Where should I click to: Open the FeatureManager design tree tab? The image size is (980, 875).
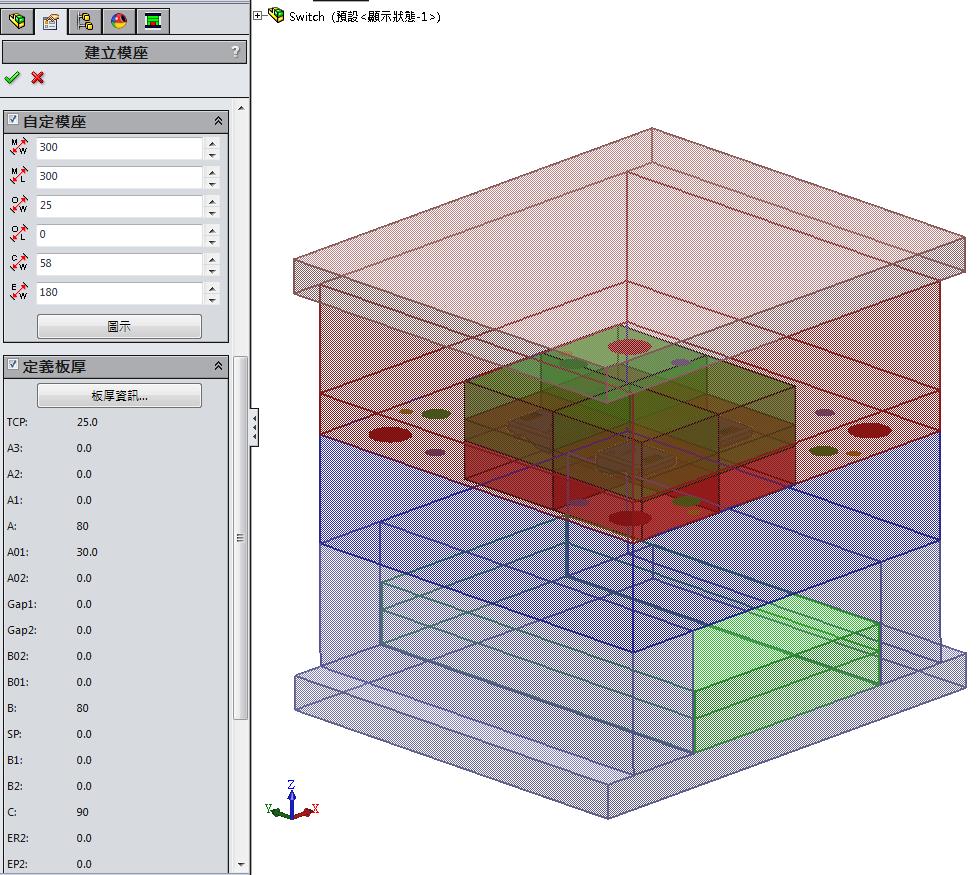[17, 20]
